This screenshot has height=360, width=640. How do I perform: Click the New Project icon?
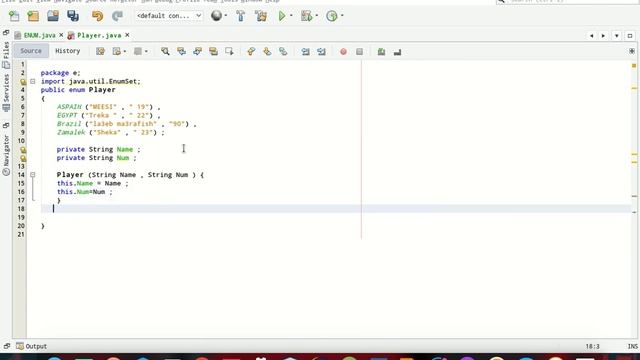[x=33, y=16]
